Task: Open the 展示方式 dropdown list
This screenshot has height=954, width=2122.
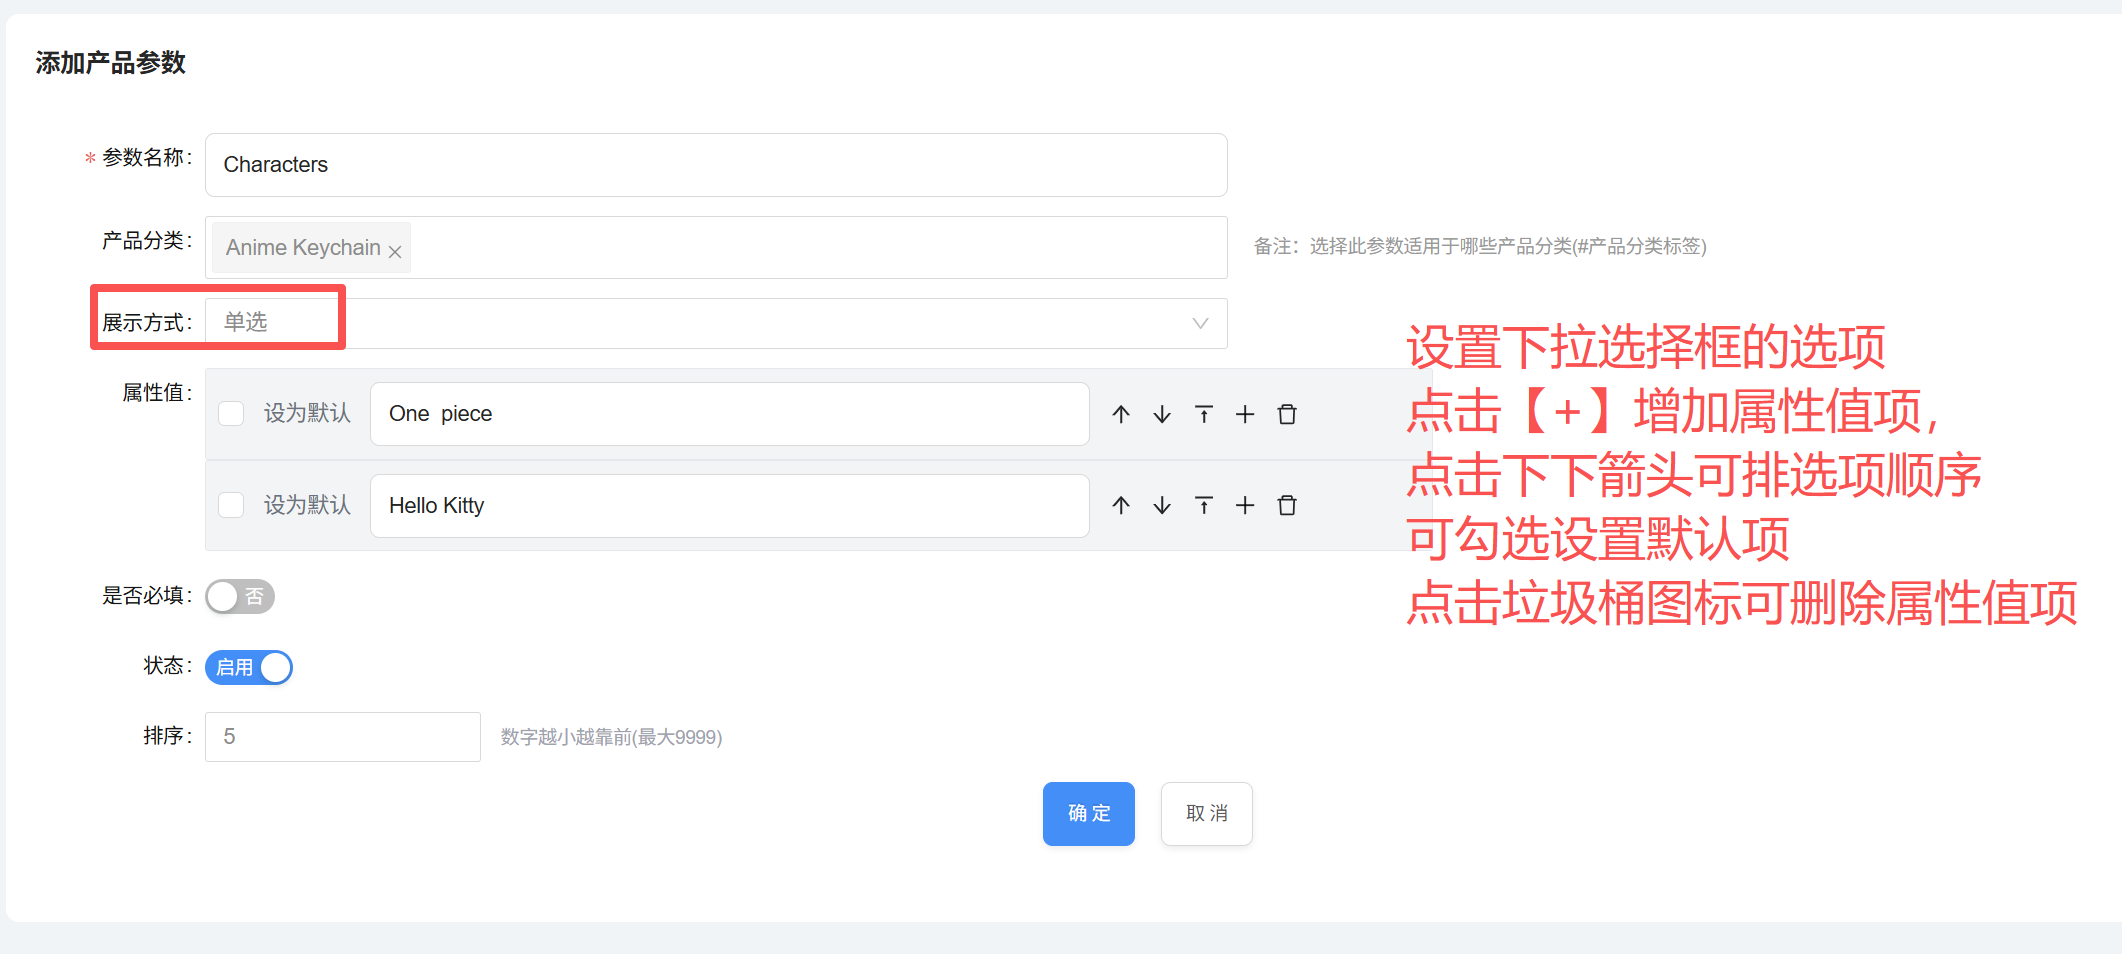Action: coord(700,323)
